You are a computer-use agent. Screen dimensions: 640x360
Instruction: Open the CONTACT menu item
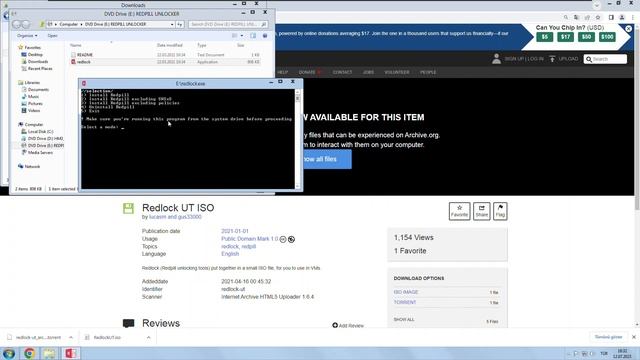click(x=342, y=72)
